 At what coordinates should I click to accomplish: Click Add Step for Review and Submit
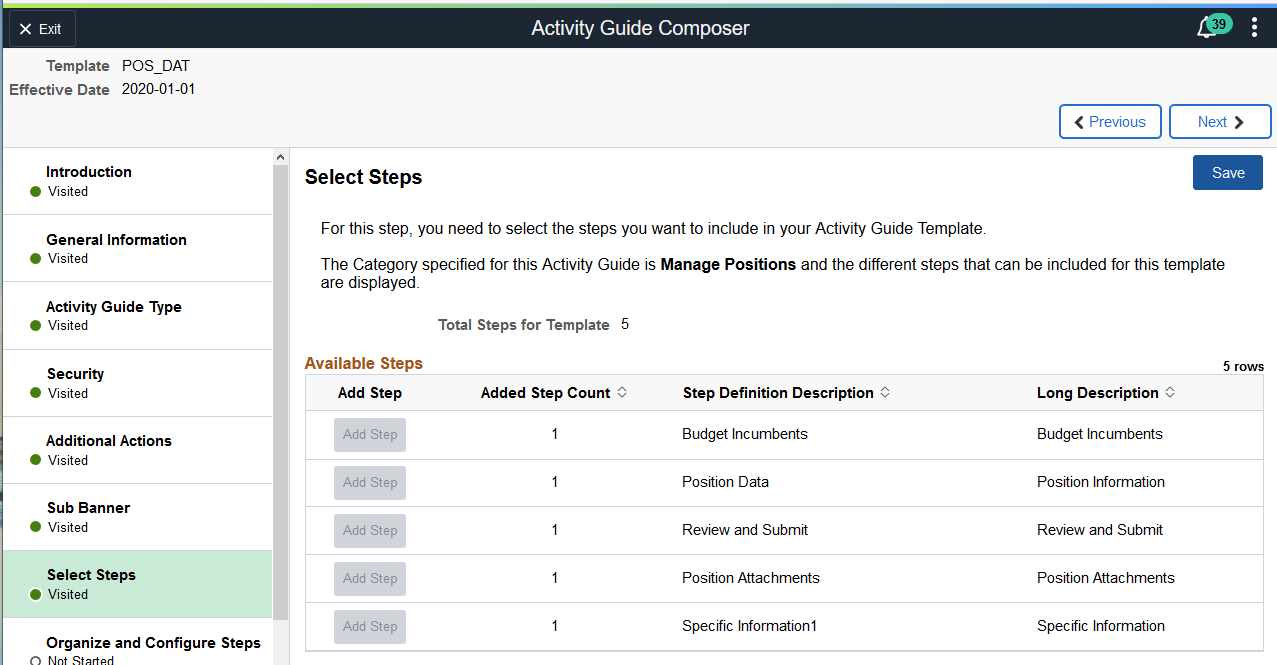[x=370, y=531]
